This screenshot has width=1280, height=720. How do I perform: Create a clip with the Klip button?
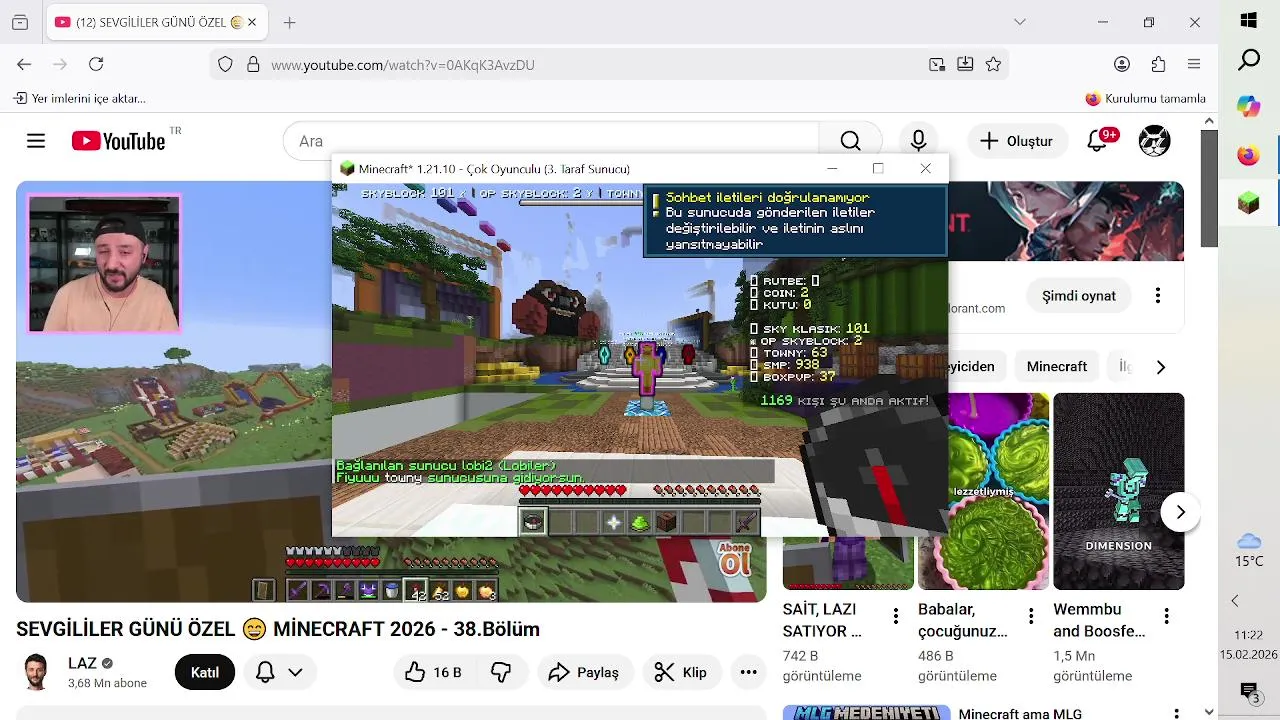click(x=681, y=672)
